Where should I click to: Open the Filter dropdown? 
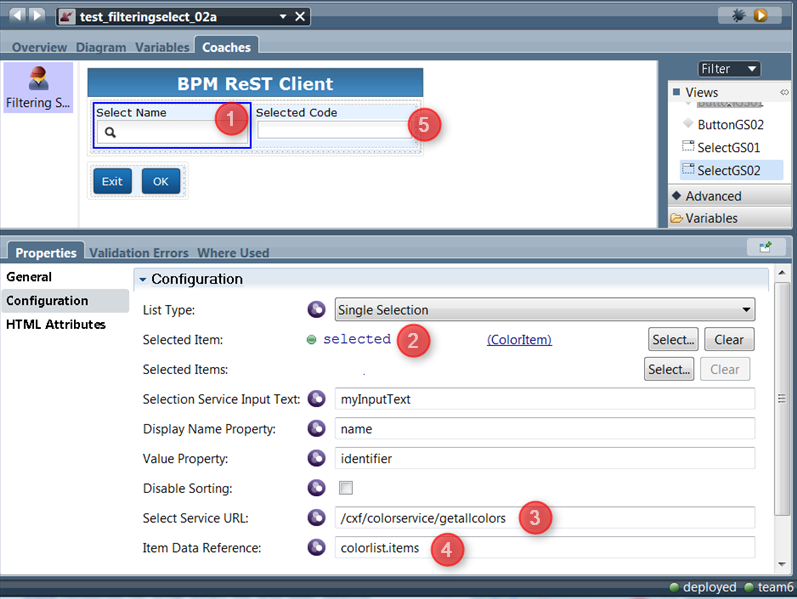[x=729, y=69]
